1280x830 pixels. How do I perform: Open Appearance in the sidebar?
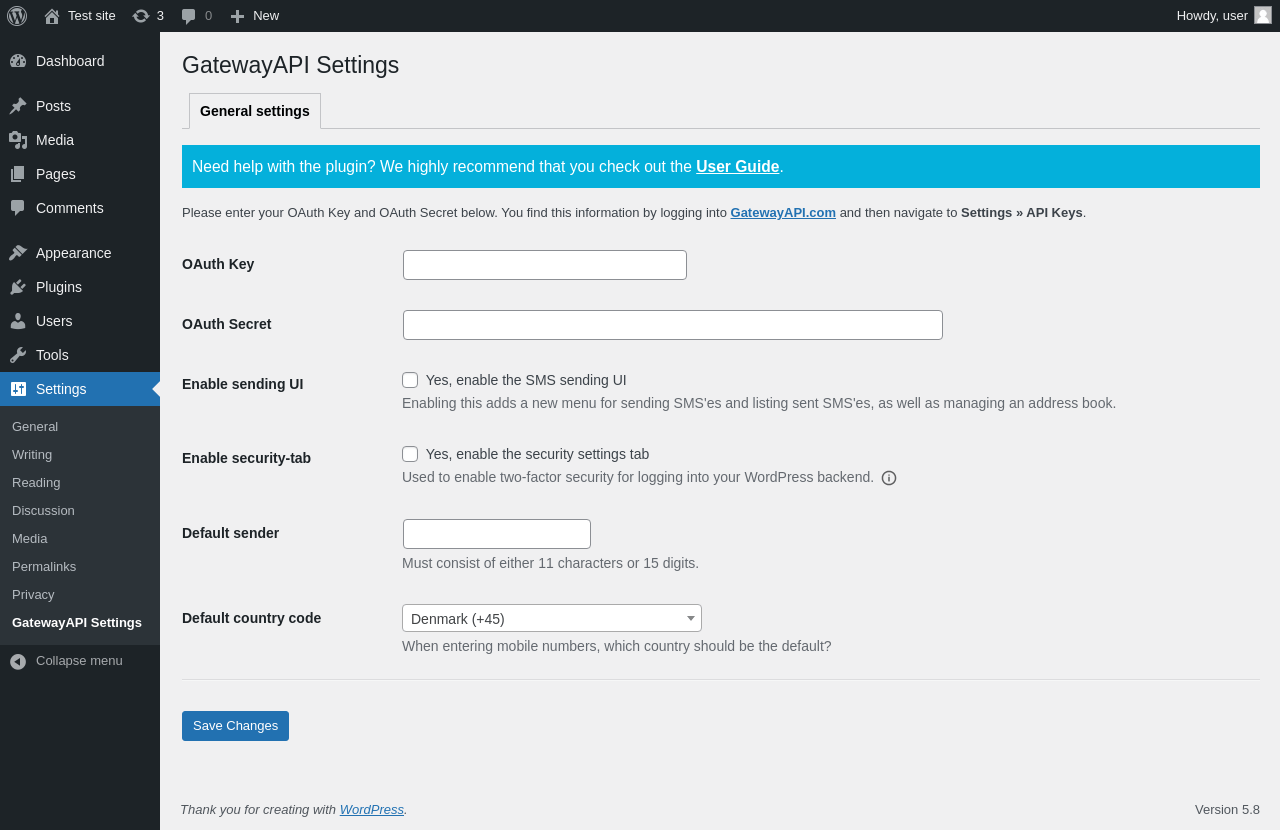click(x=74, y=253)
